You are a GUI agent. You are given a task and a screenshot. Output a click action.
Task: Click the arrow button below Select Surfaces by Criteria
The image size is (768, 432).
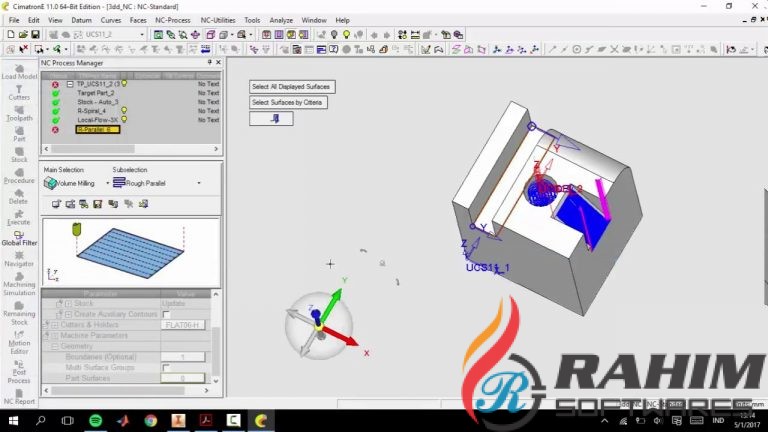[x=271, y=119]
